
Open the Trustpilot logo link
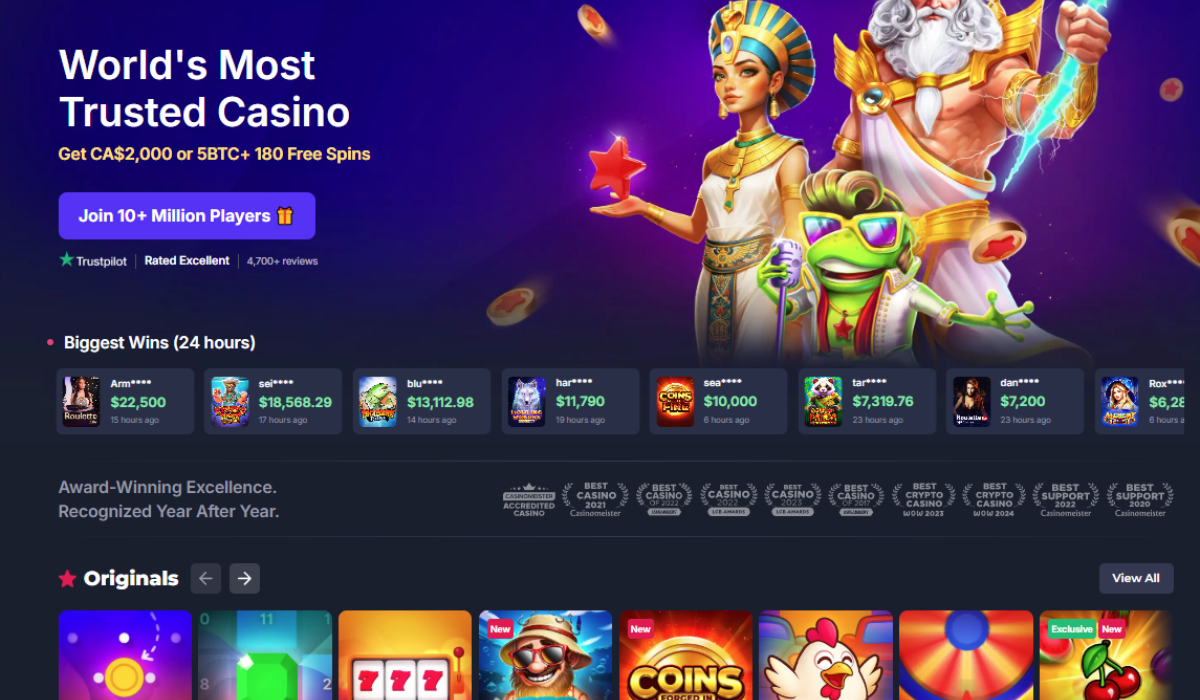pyautogui.click(x=93, y=260)
